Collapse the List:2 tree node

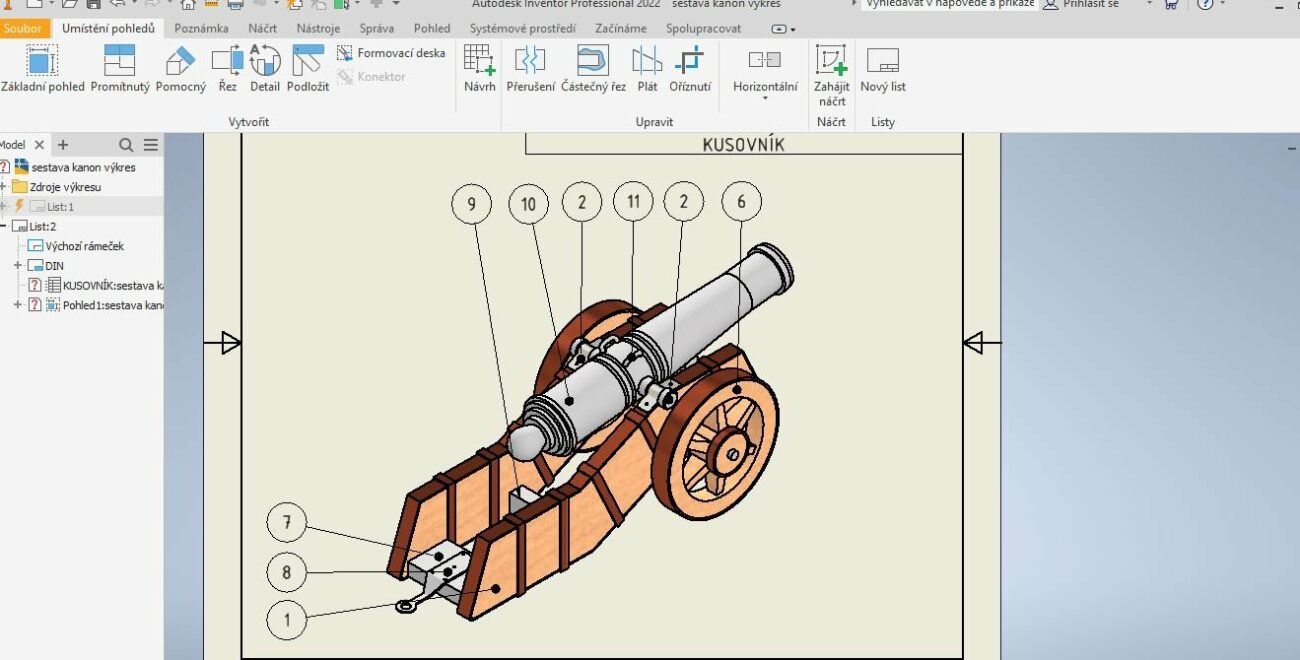point(4,227)
